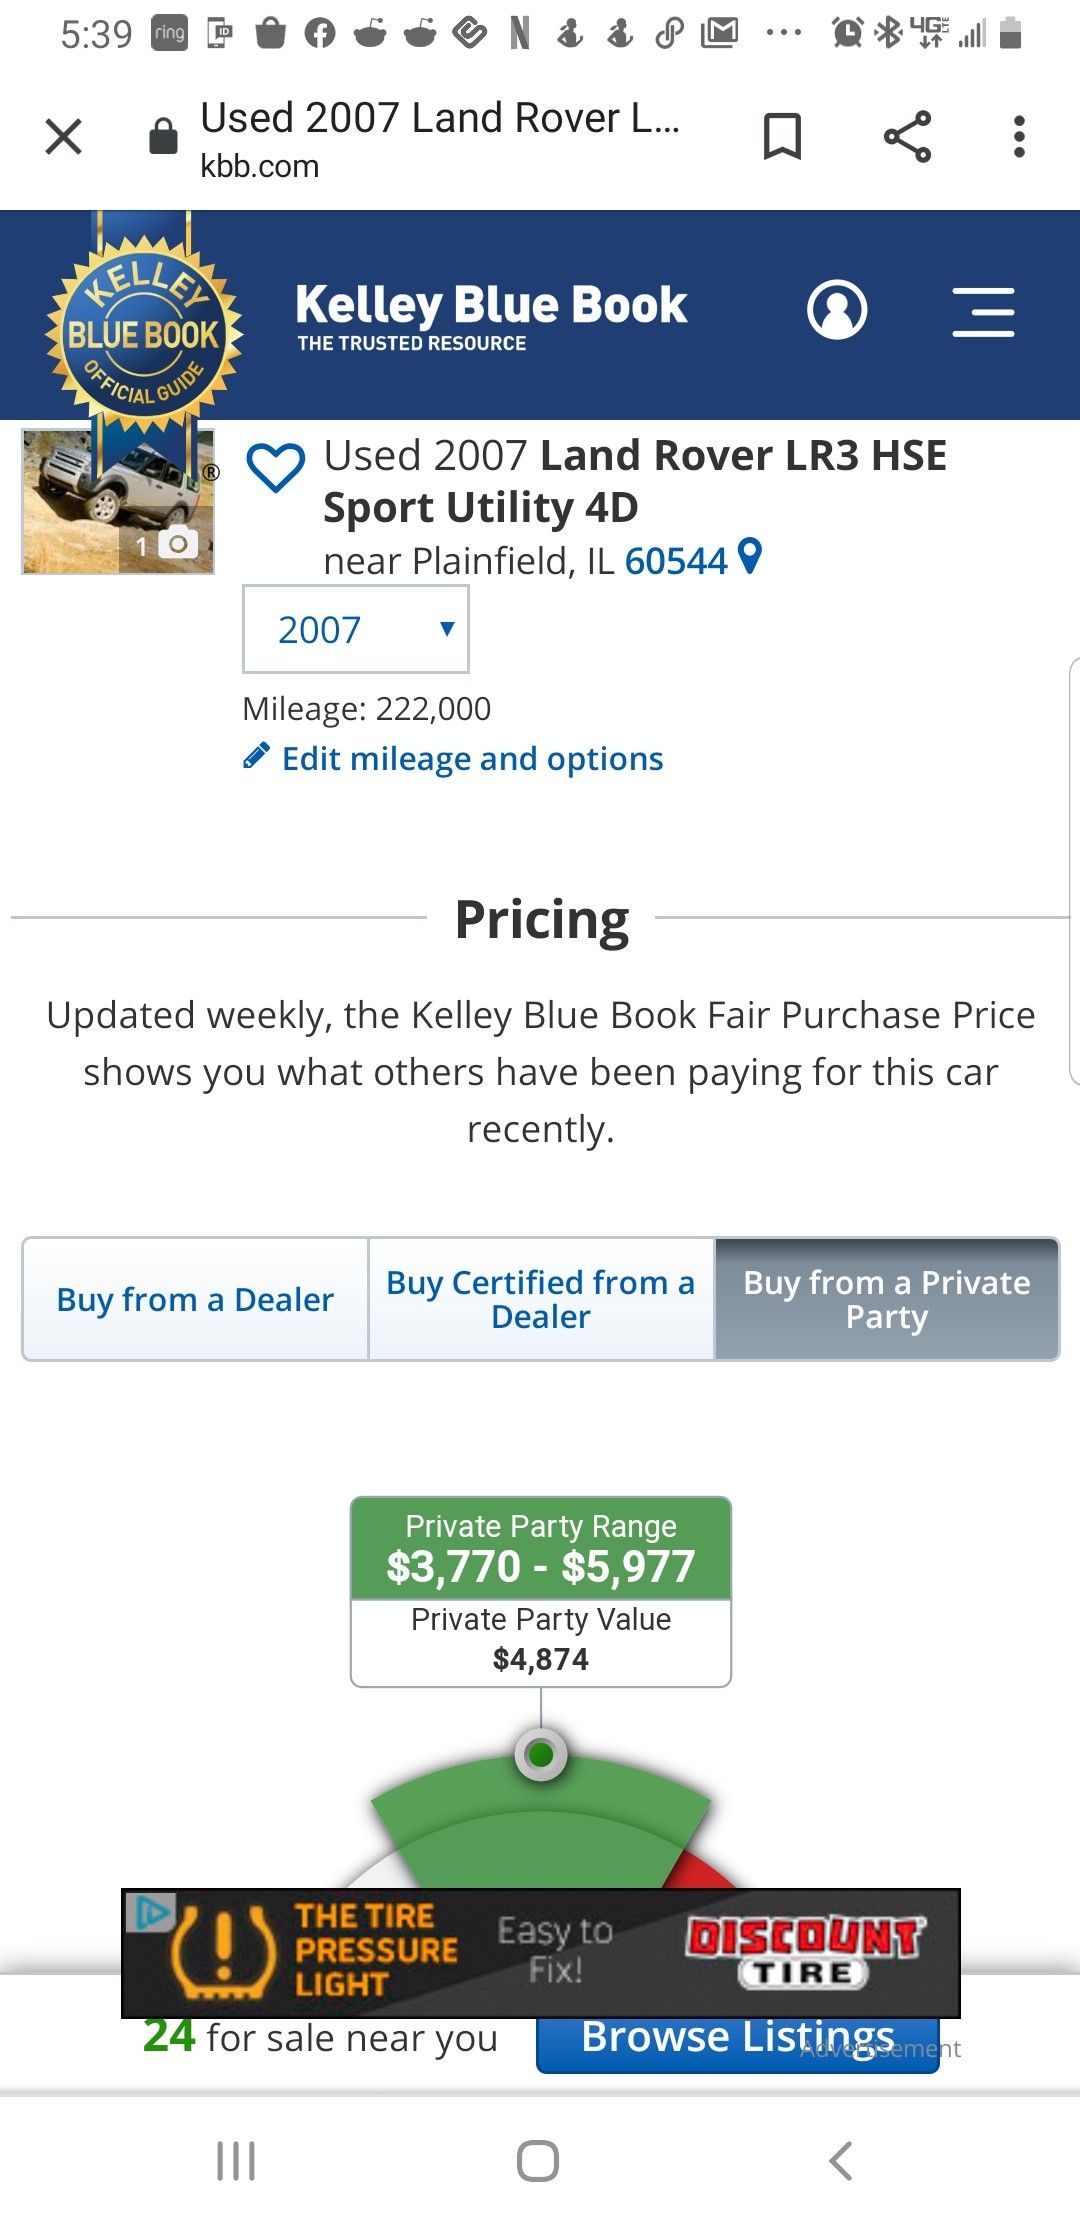Image resolution: width=1080 pixels, height=2220 pixels.
Task: Open the Kelley Blue Book account profile
Action: (x=837, y=311)
